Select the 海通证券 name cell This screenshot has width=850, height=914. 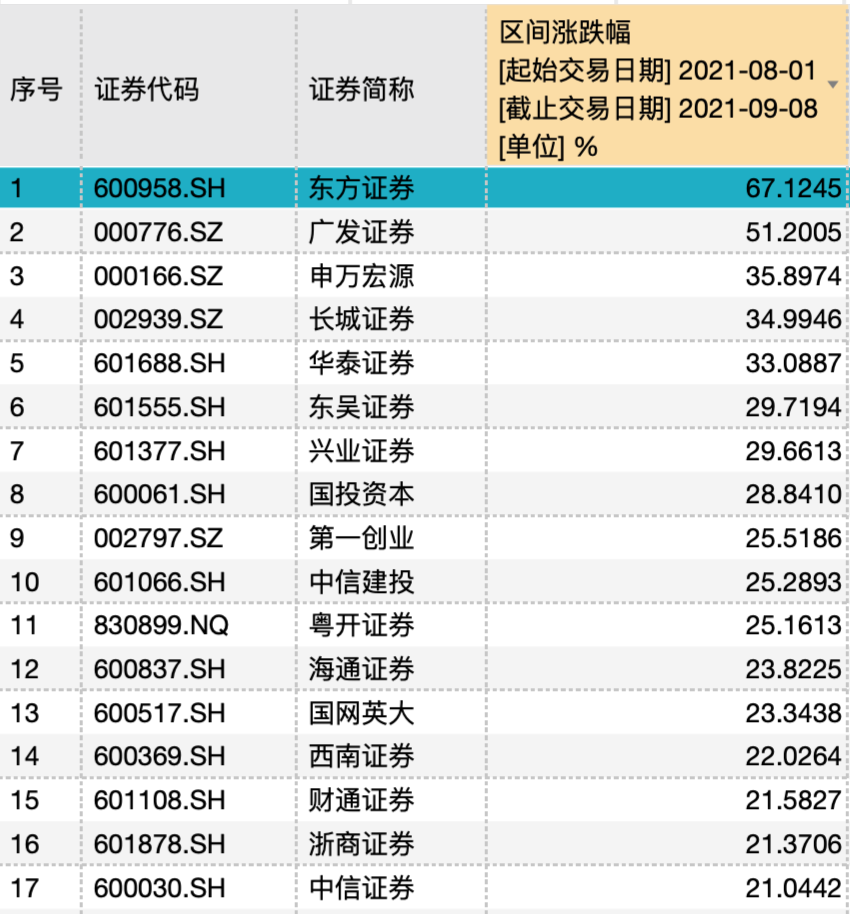pos(361,669)
